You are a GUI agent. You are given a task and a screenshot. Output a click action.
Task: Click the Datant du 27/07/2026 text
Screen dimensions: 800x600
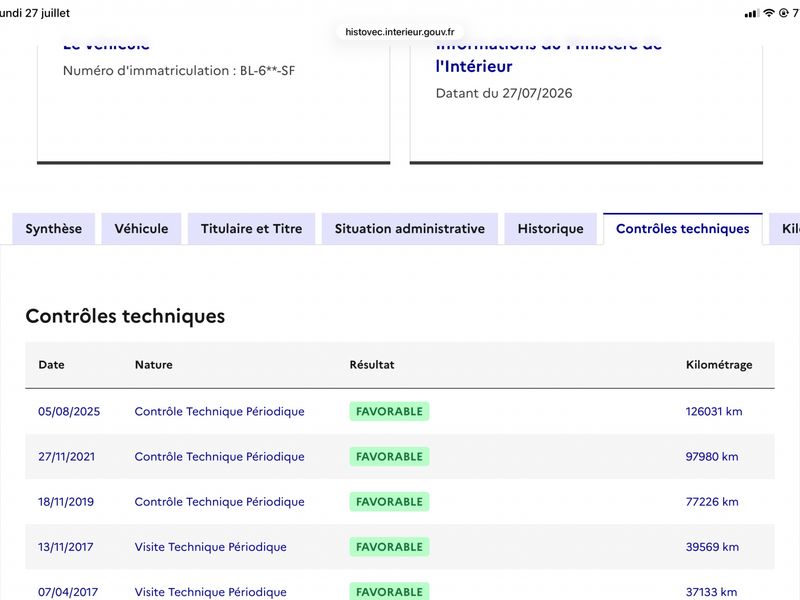[x=504, y=93]
